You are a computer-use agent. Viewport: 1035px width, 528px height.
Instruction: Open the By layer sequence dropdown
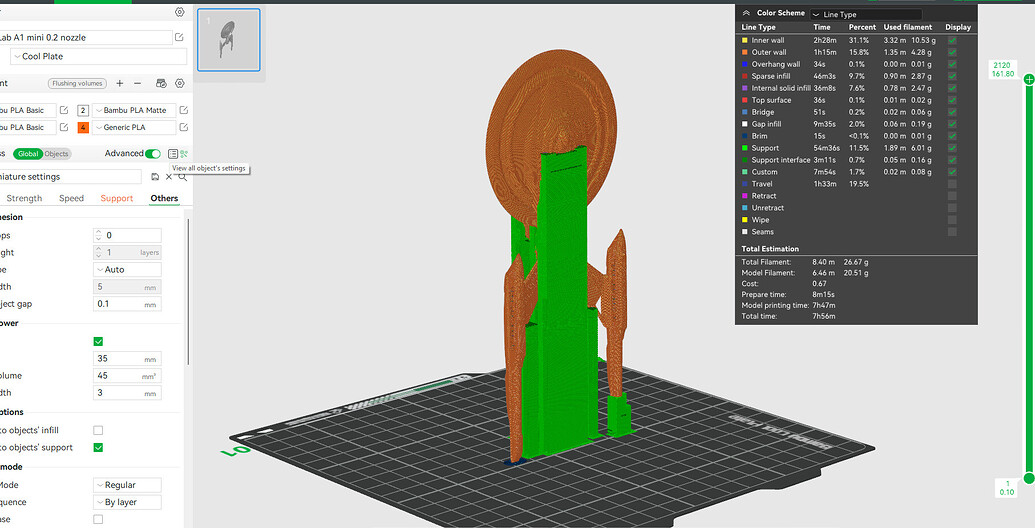coord(127,502)
